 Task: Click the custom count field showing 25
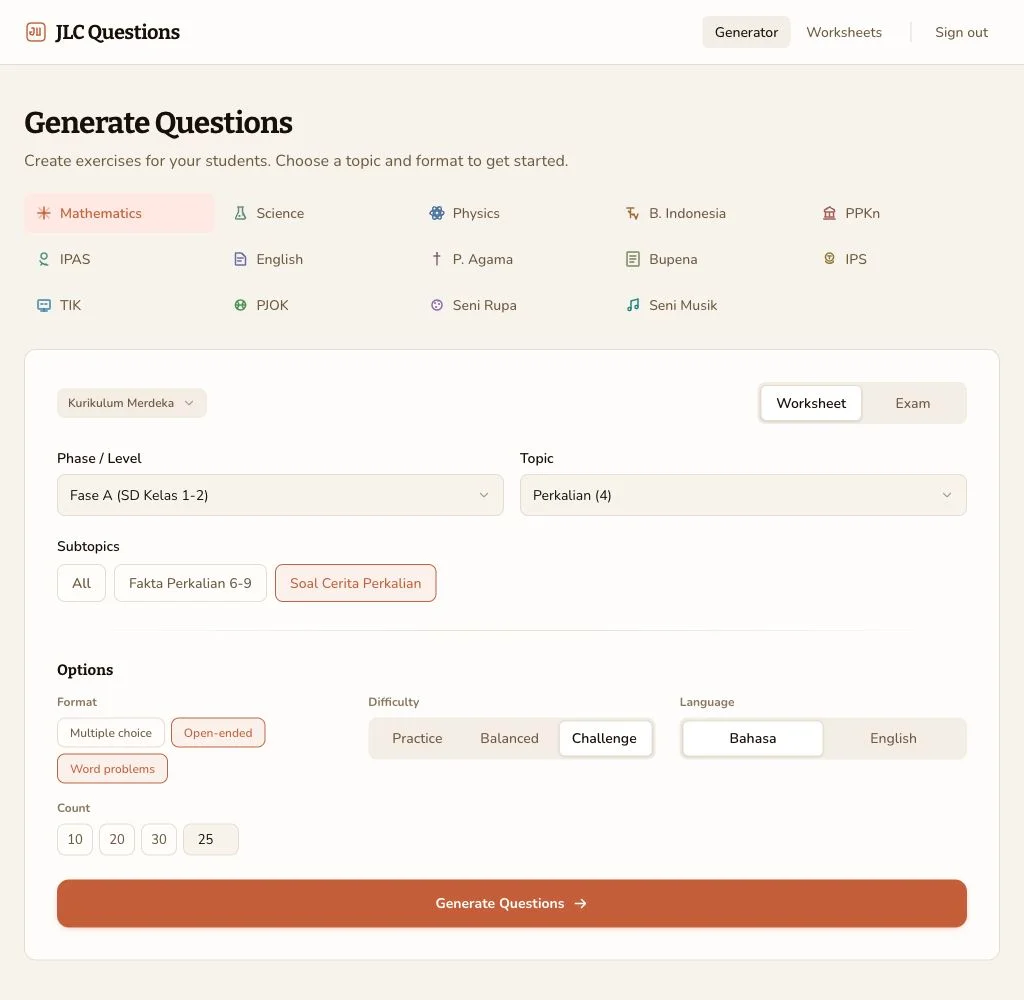(211, 839)
